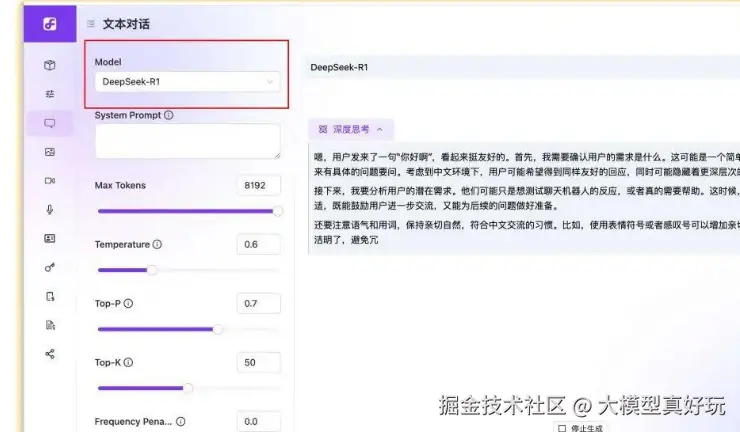This screenshot has height=432, width=740.
Task: Open the Model dropdown showing DeepSeek-R1
Action: coord(187,82)
